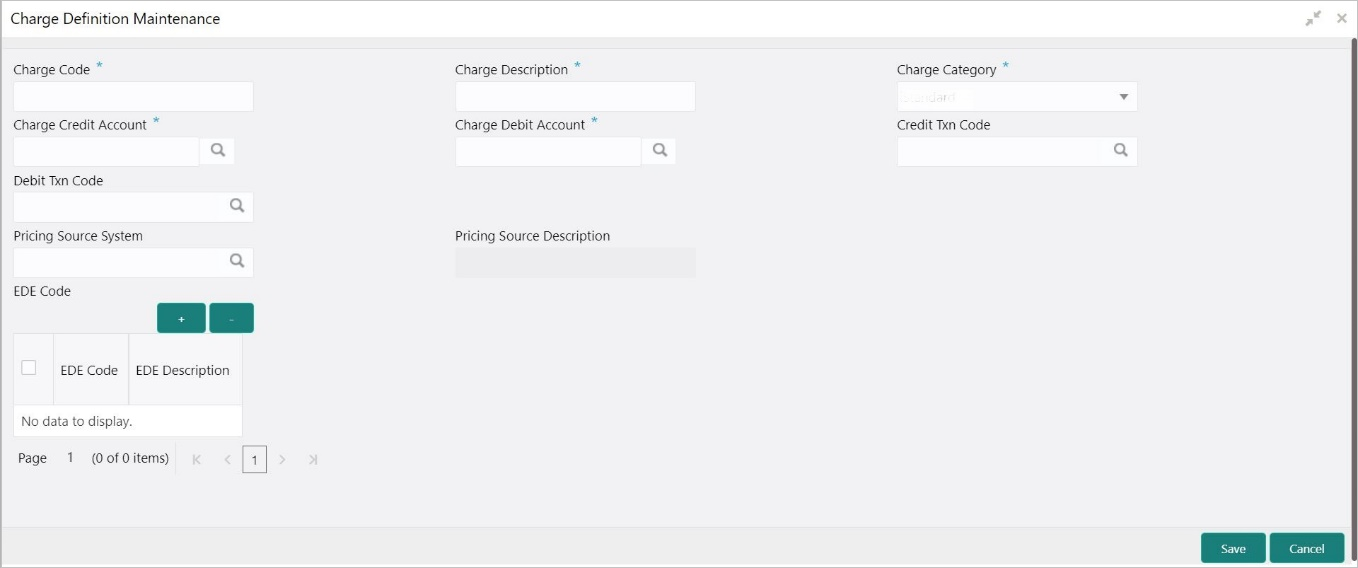This screenshot has height=568, width=1358.
Task: Focus the Charge Code input field
Action: pos(133,97)
